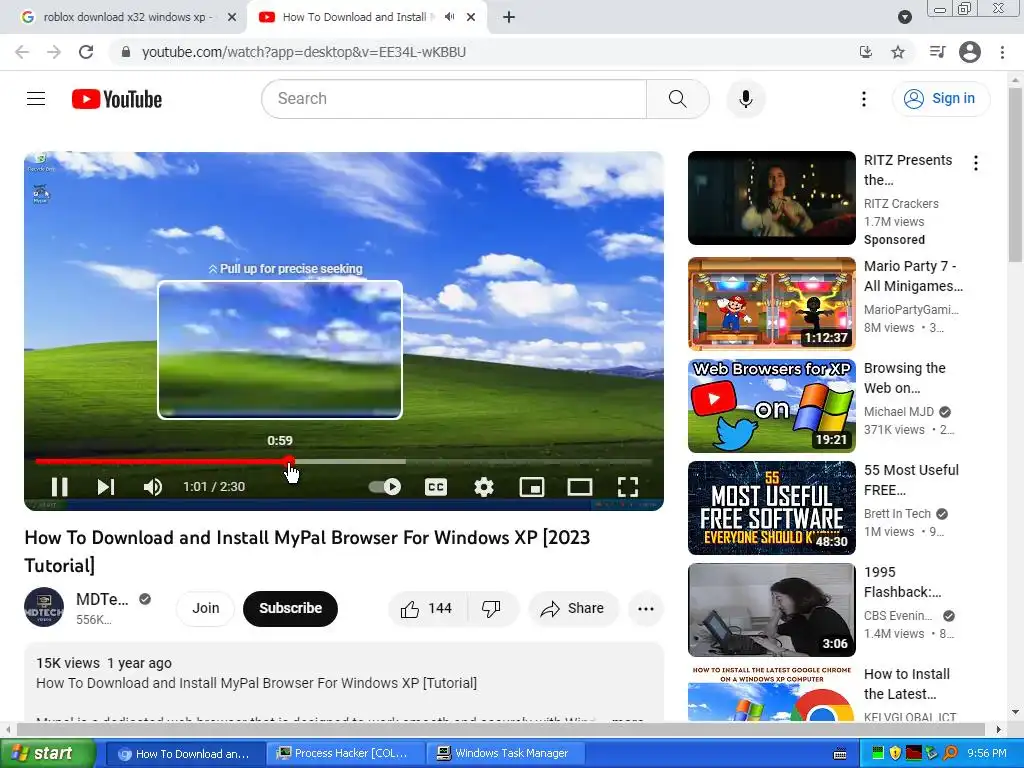Mute tab via speaker icon
1024x768 pixels.
coord(449,17)
